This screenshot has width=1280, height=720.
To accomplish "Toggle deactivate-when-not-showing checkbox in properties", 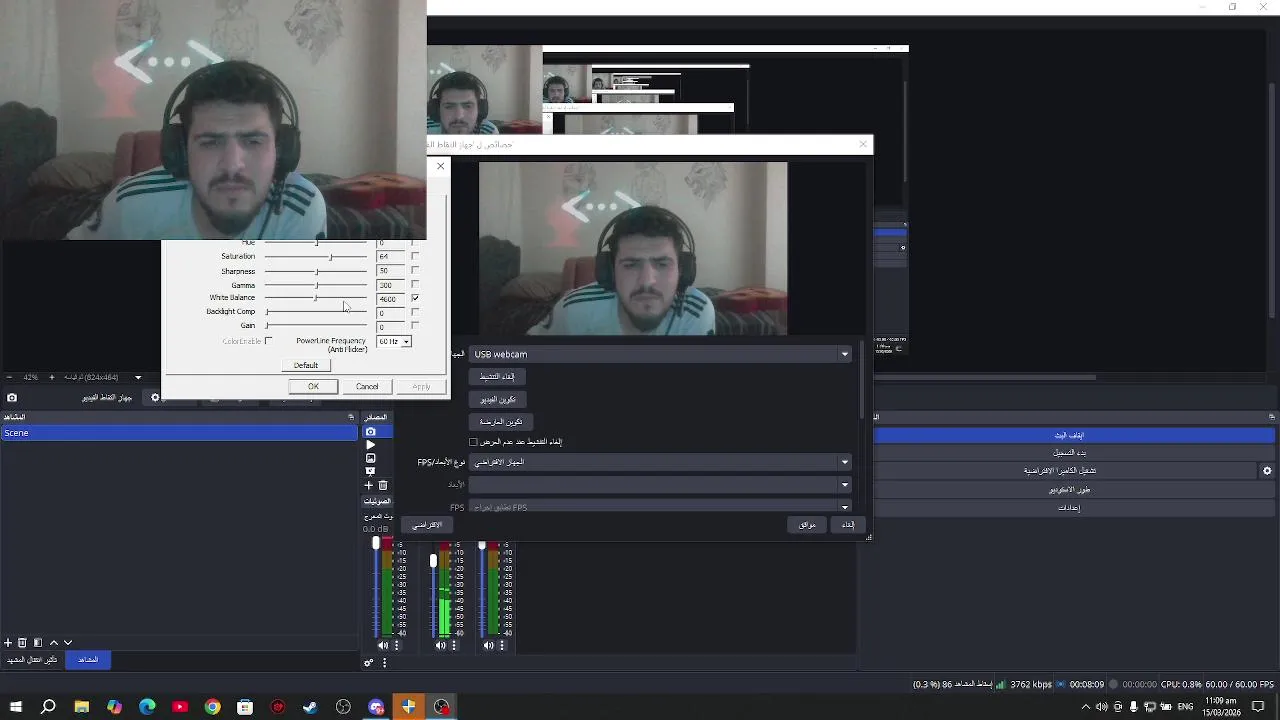I will pyautogui.click(x=473, y=442).
